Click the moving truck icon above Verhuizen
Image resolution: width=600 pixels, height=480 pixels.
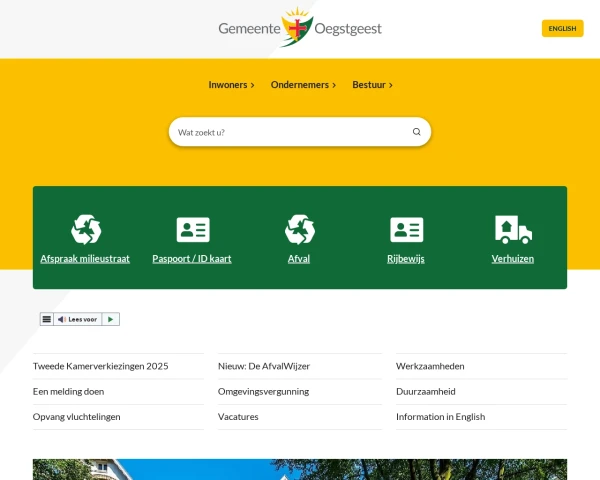(512, 230)
